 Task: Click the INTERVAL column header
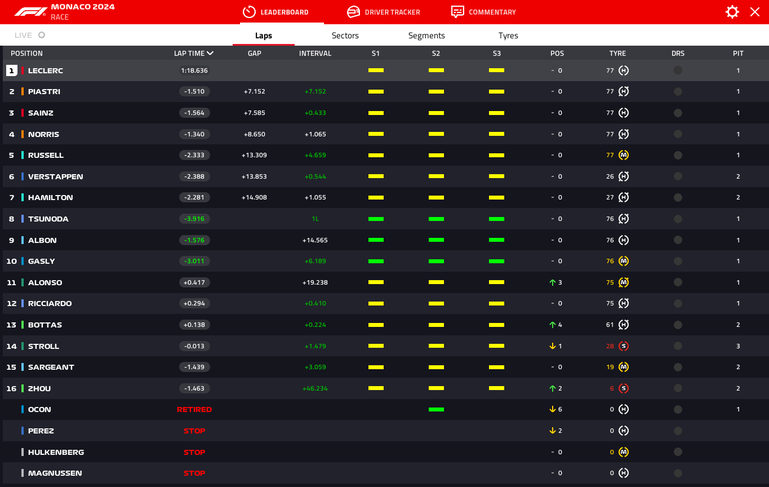pos(315,53)
